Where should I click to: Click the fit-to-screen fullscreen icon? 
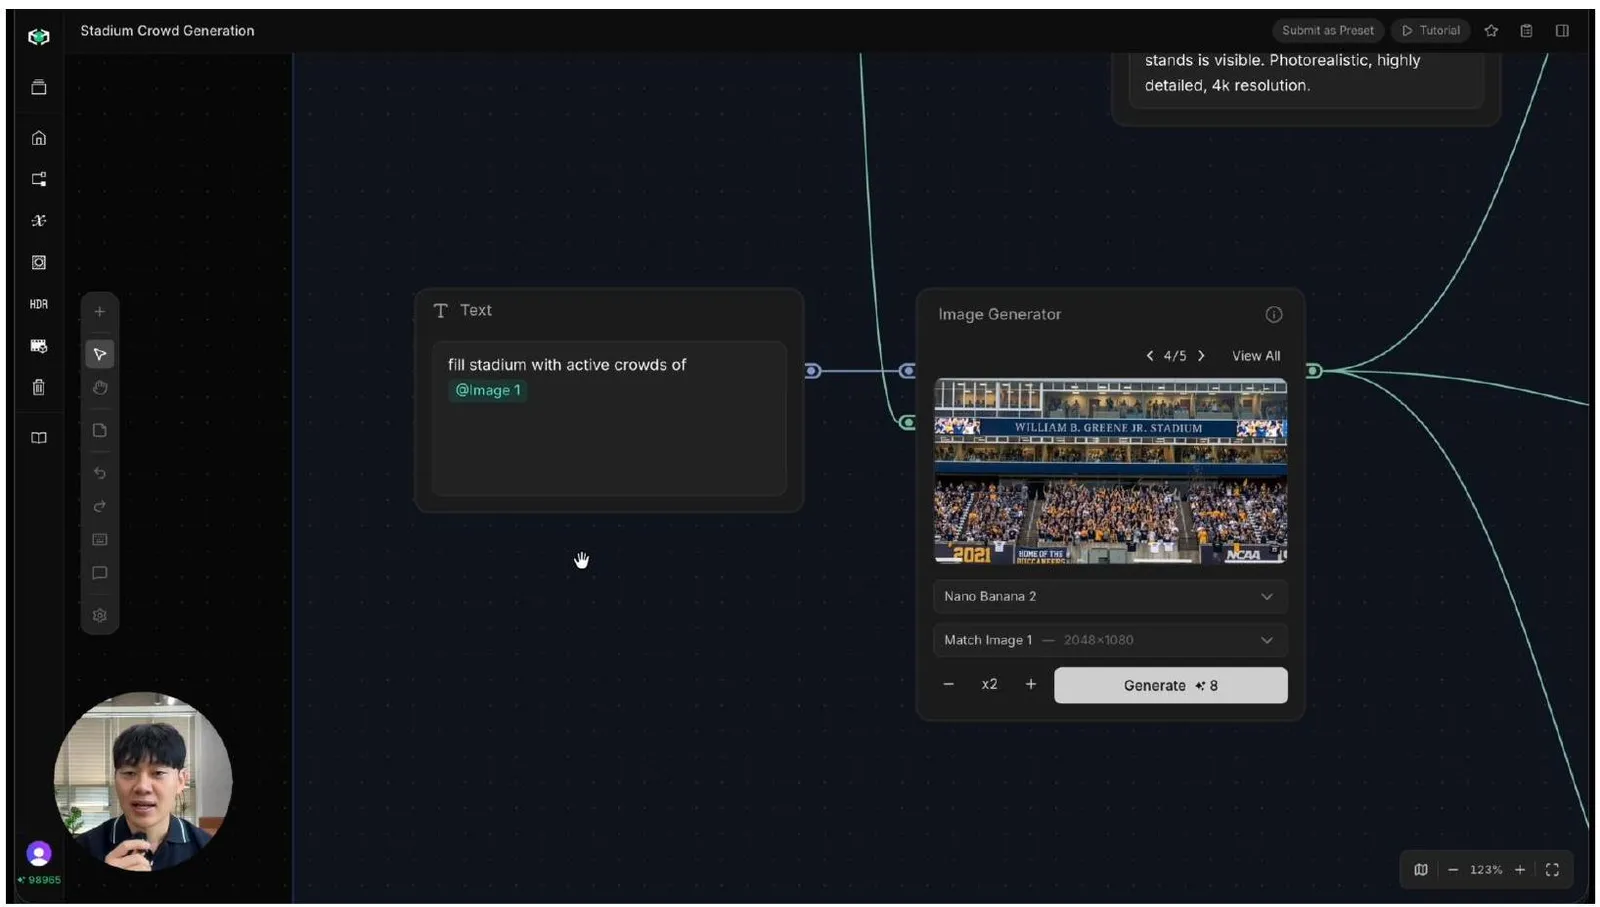tap(1553, 870)
